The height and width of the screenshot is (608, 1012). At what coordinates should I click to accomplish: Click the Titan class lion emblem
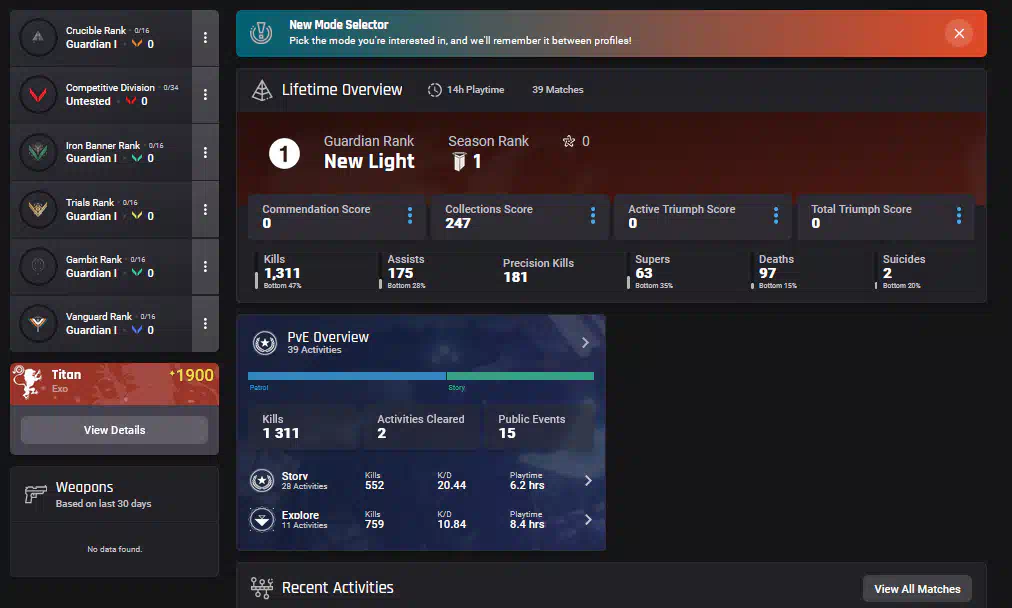(28, 382)
